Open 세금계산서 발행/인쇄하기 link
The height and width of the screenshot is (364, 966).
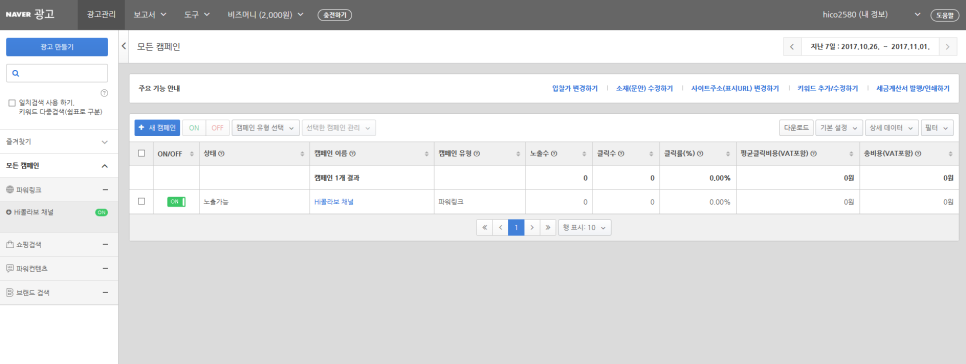click(912, 89)
